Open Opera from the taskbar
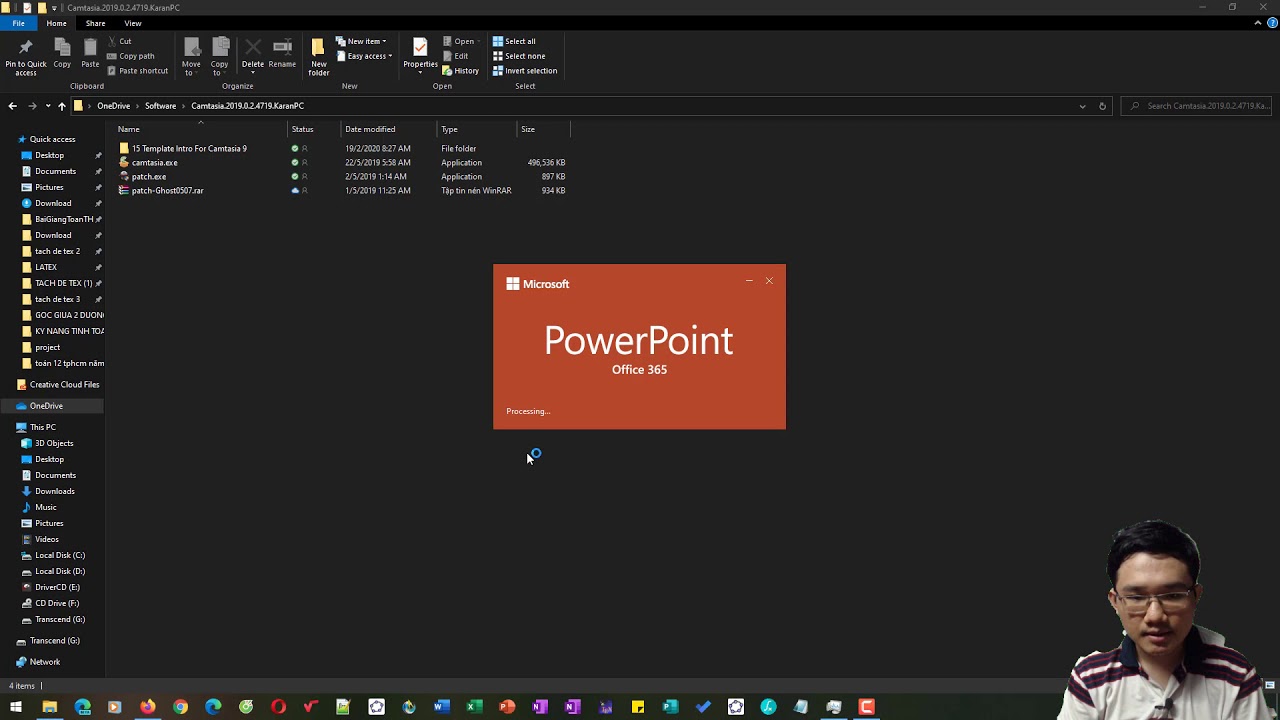Viewport: 1280px width, 720px height. (278, 707)
